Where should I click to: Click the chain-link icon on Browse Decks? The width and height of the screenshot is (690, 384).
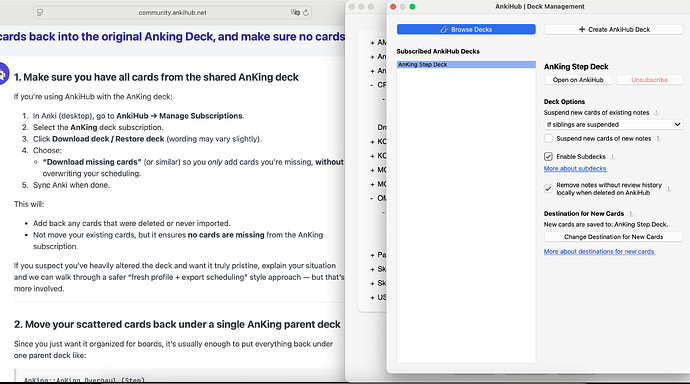point(444,29)
